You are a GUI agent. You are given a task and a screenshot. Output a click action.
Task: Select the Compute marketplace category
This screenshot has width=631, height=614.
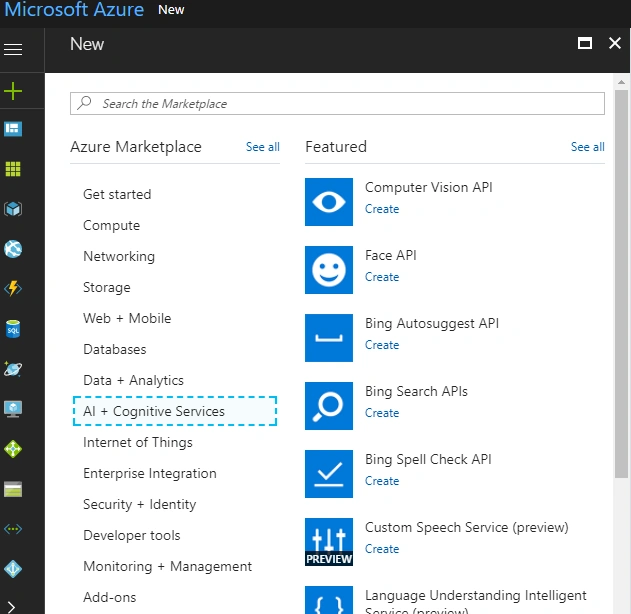coord(111,225)
